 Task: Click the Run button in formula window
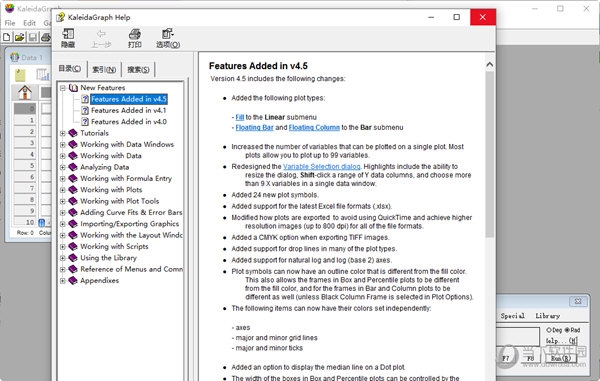pyautogui.click(x=561, y=358)
